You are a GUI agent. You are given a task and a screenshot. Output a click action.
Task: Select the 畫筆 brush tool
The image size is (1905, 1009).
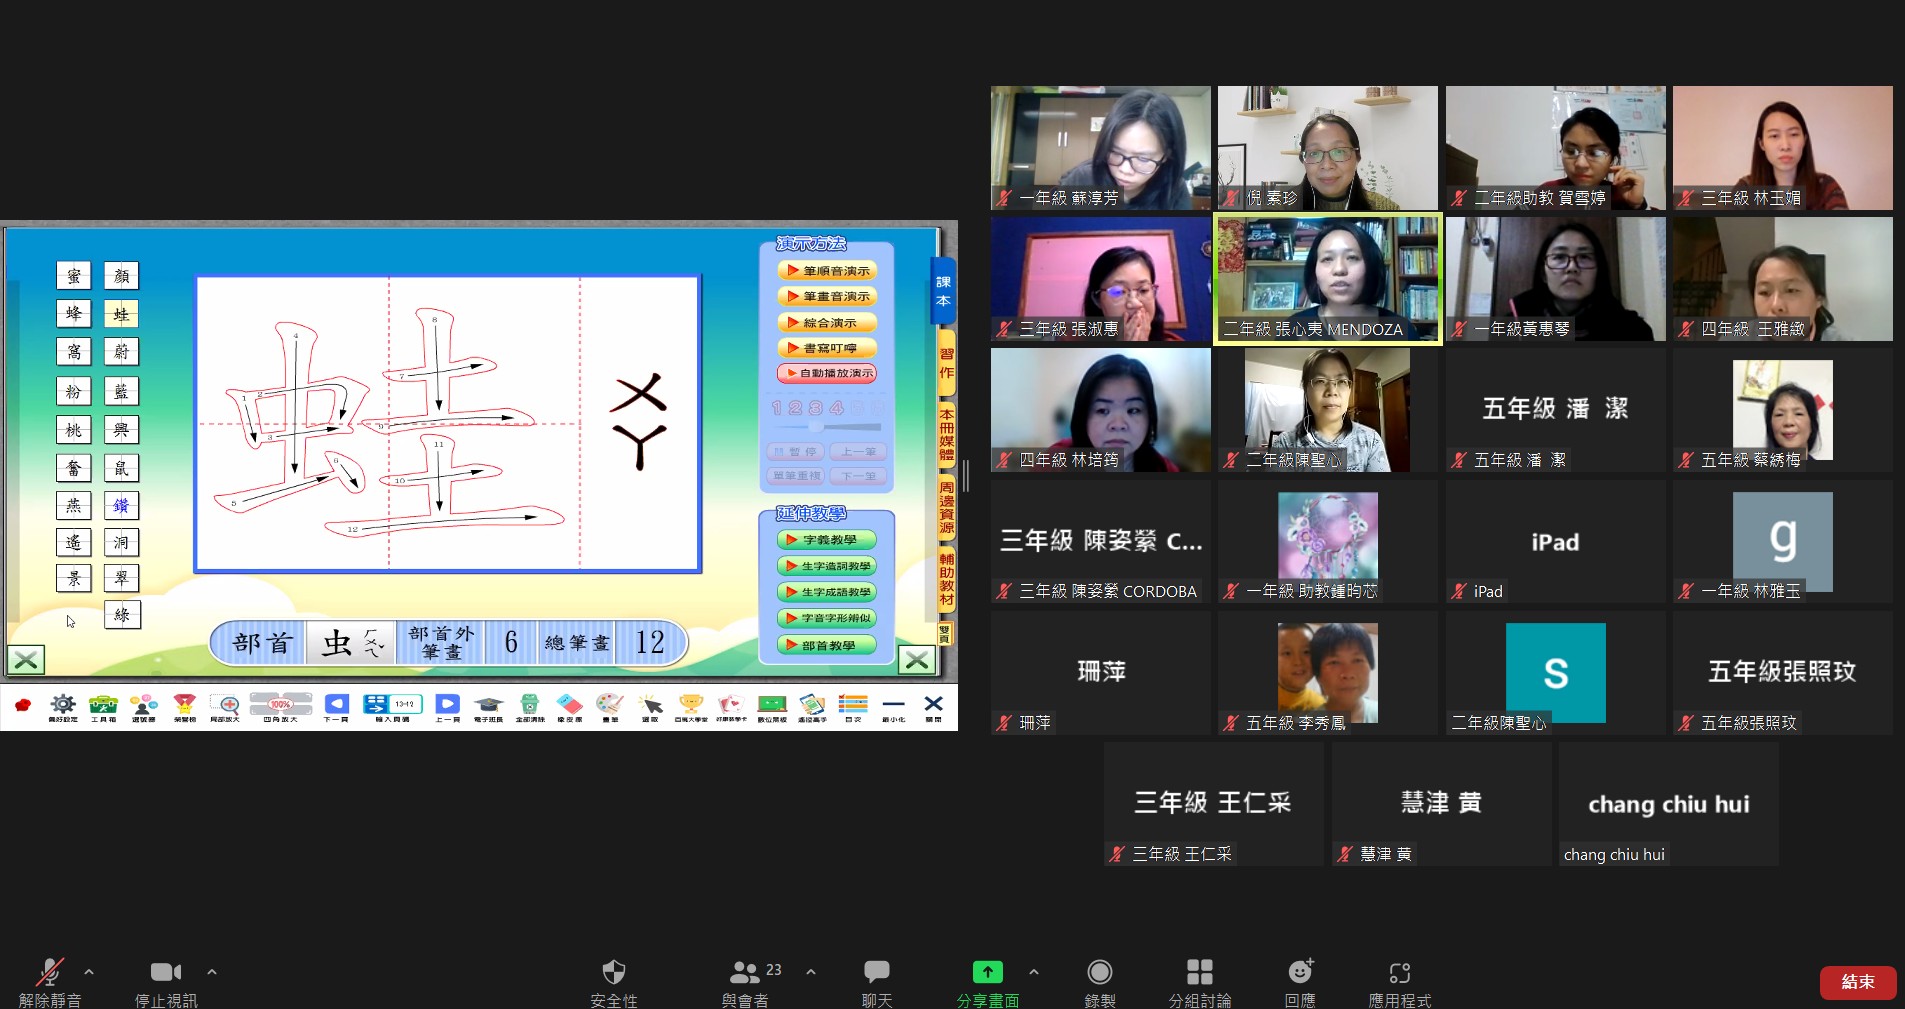609,706
